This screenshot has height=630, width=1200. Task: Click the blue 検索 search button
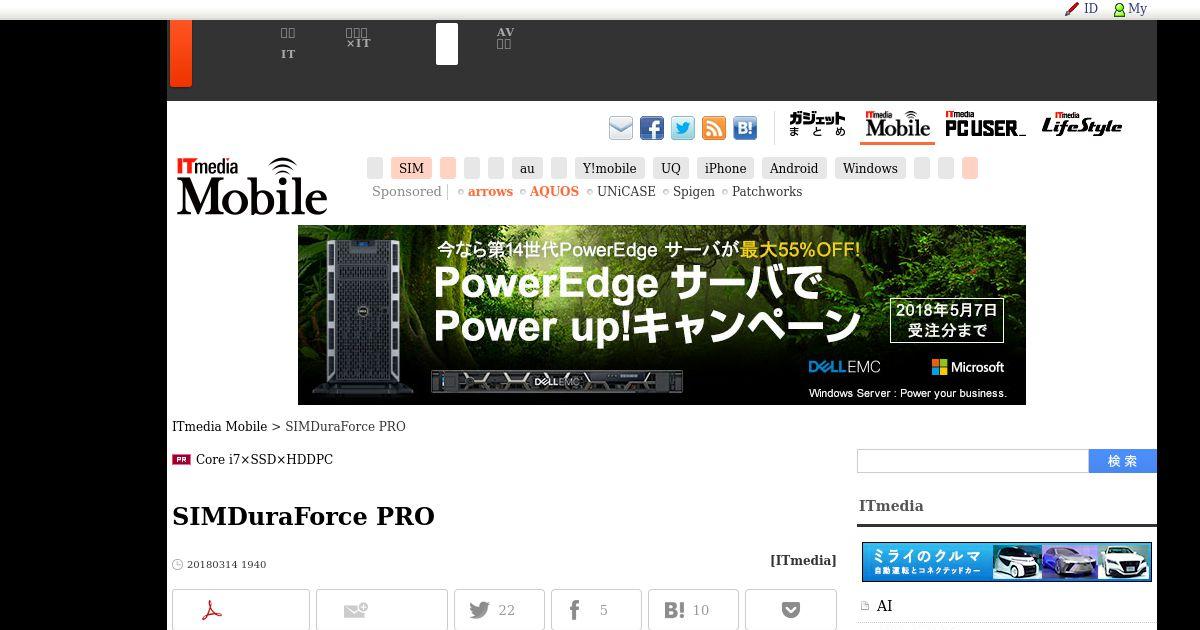[1123, 461]
